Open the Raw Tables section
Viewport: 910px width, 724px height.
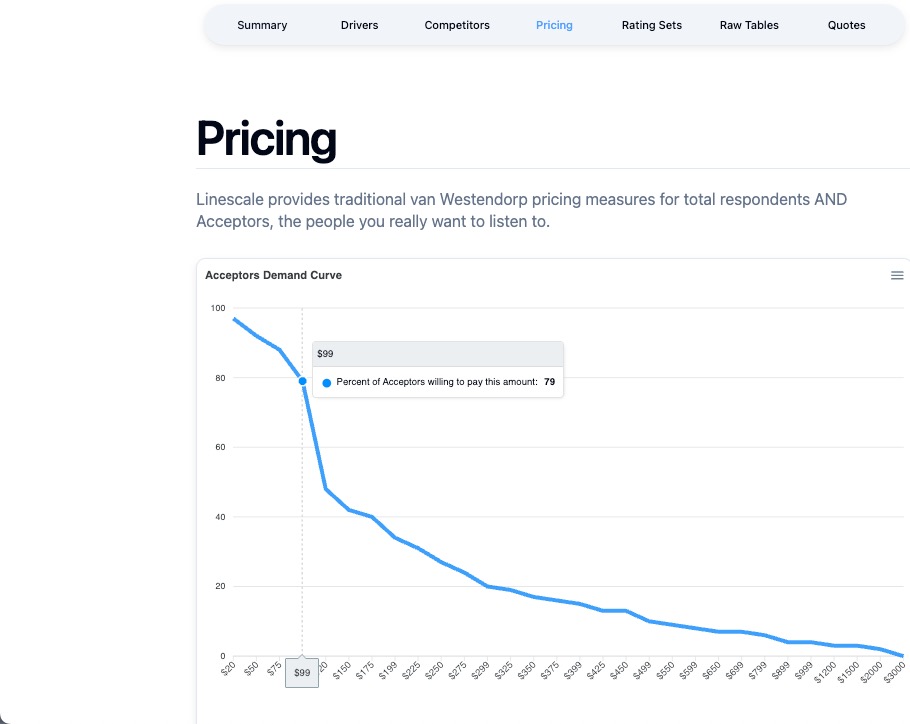coord(748,25)
